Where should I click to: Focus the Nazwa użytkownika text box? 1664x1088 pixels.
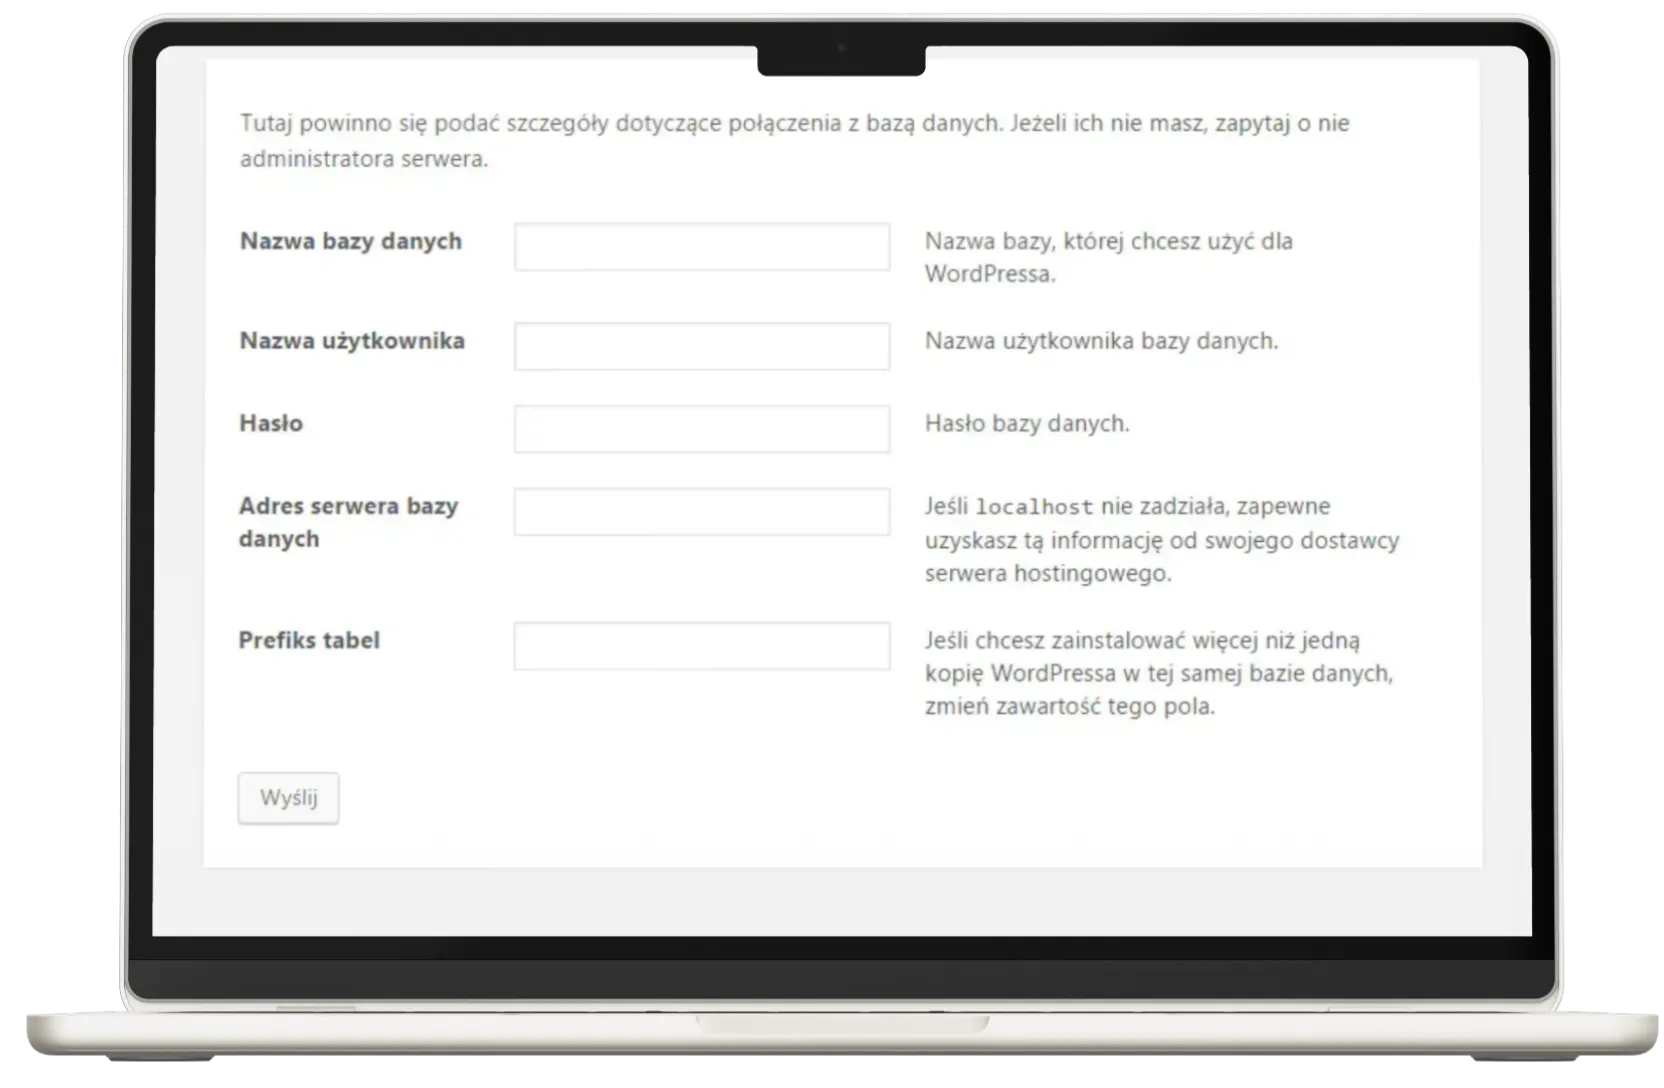pyautogui.click(x=701, y=346)
